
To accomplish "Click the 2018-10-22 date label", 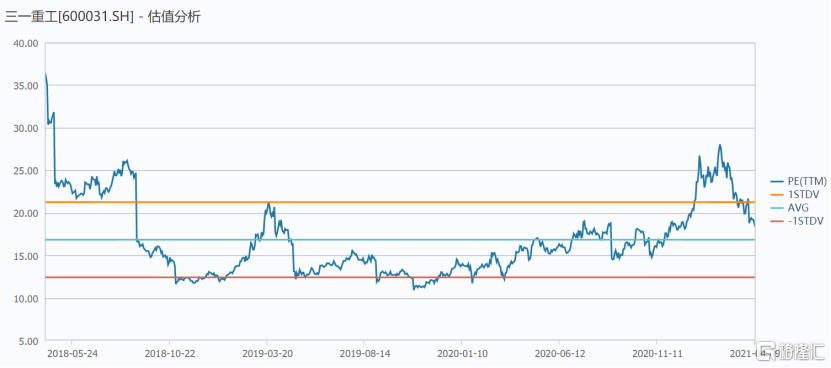I will [169, 353].
